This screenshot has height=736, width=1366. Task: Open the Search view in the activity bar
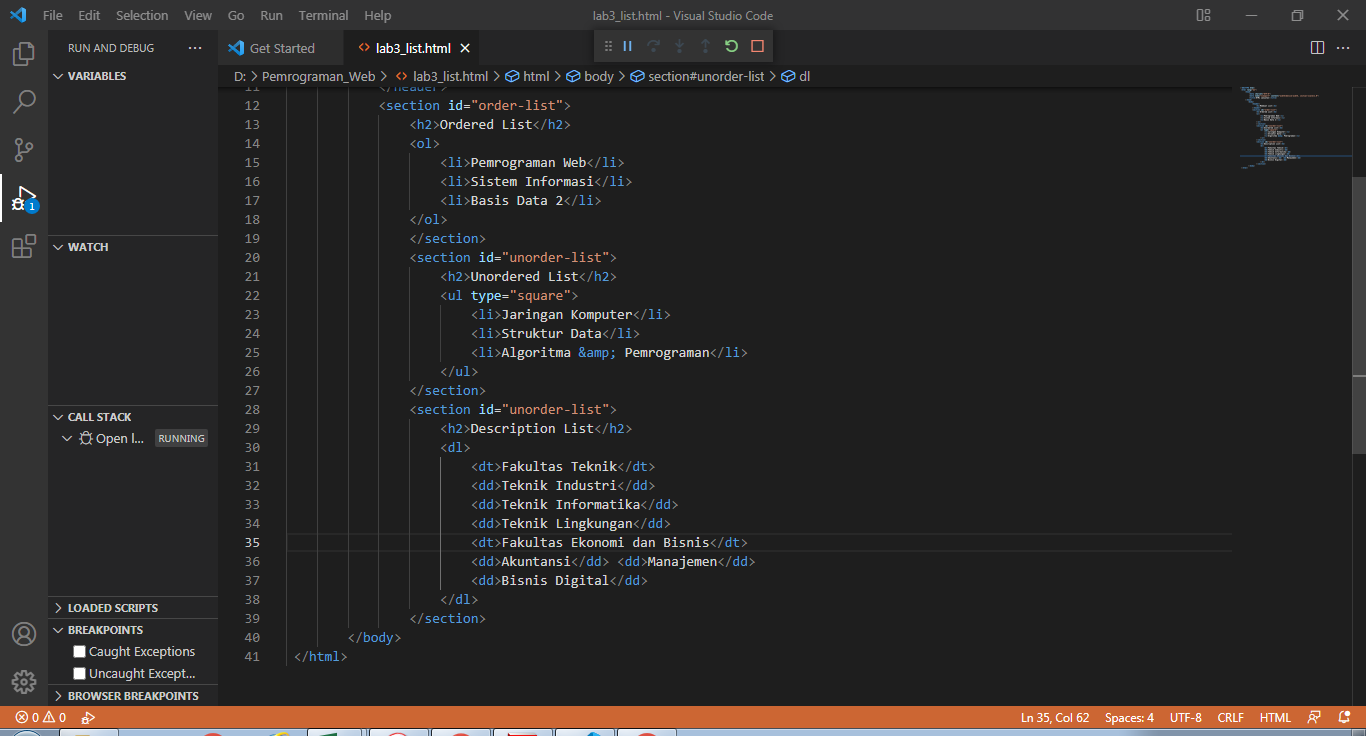pyautogui.click(x=23, y=101)
